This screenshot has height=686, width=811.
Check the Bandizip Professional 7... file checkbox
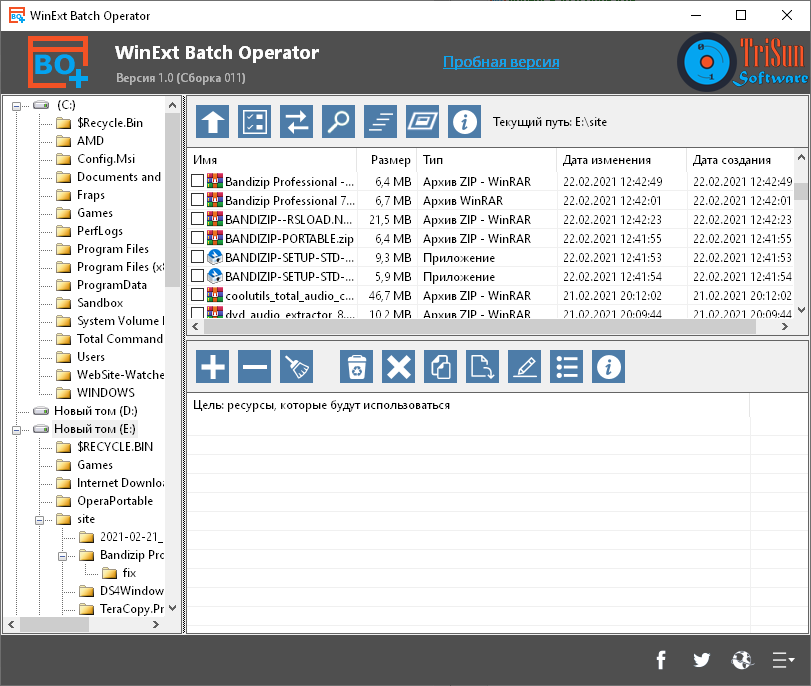coord(197,200)
